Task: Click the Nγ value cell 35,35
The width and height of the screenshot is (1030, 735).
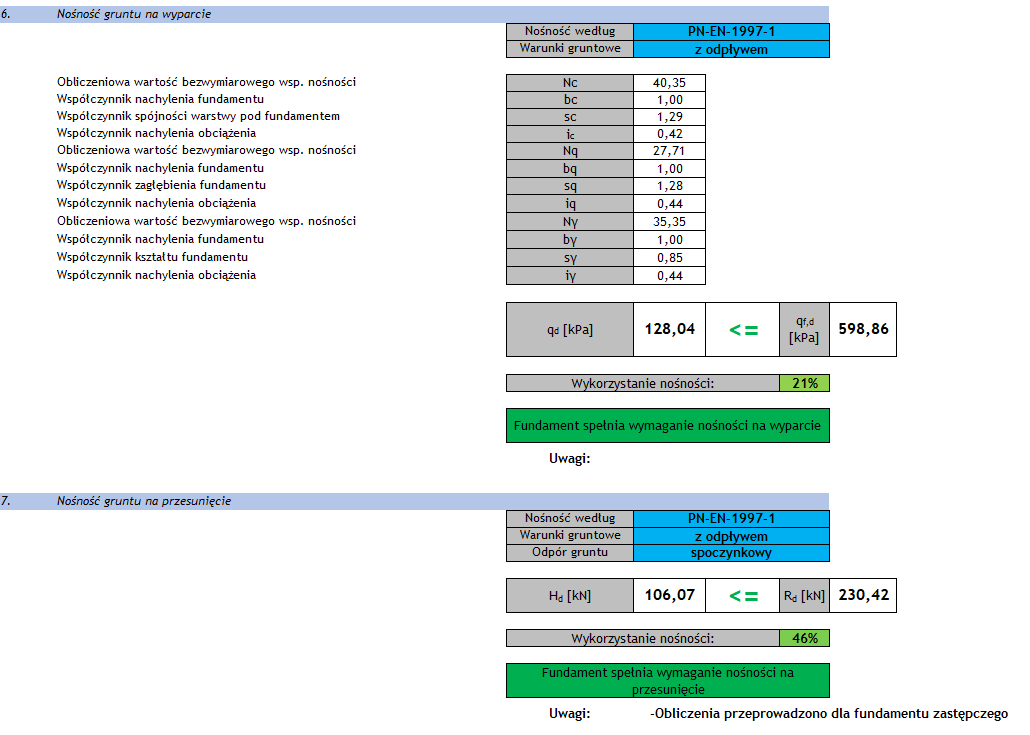Action: pyautogui.click(x=669, y=222)
